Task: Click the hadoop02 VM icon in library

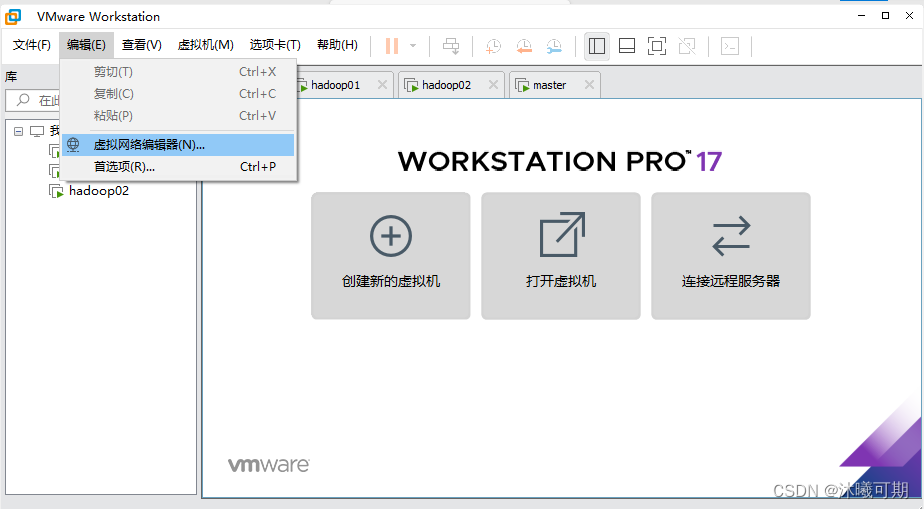Action: pos(56,191)
